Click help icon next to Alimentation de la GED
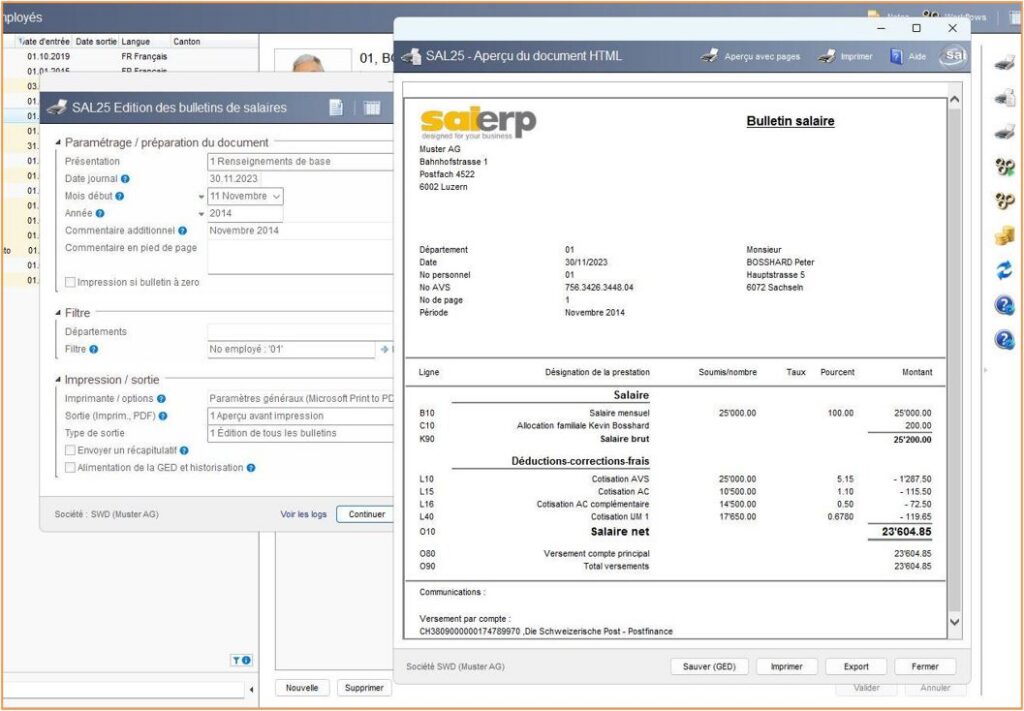The width and height of the screenshot is (1024, 711). point(251,468)
